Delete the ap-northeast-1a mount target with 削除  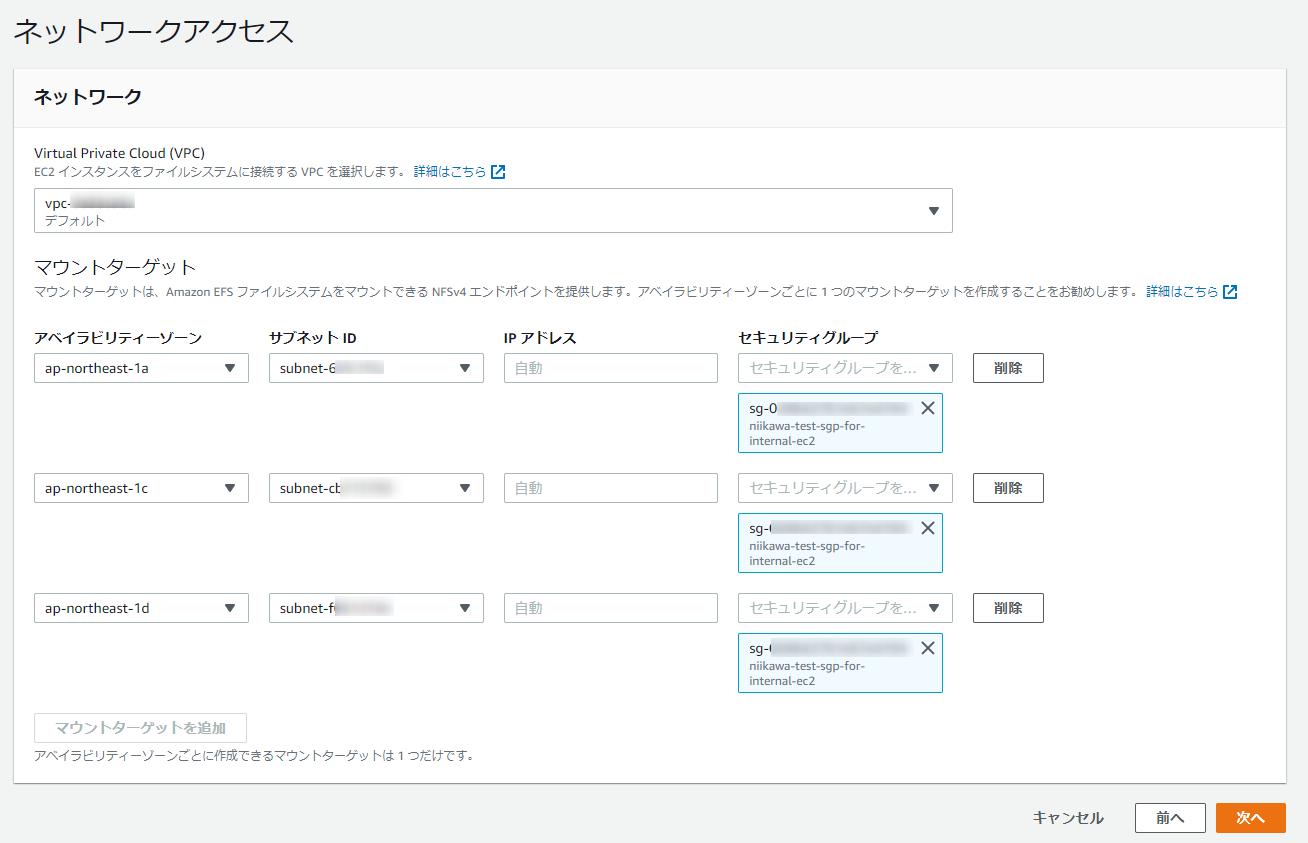pyautogui.click(x=1008, y=368)
